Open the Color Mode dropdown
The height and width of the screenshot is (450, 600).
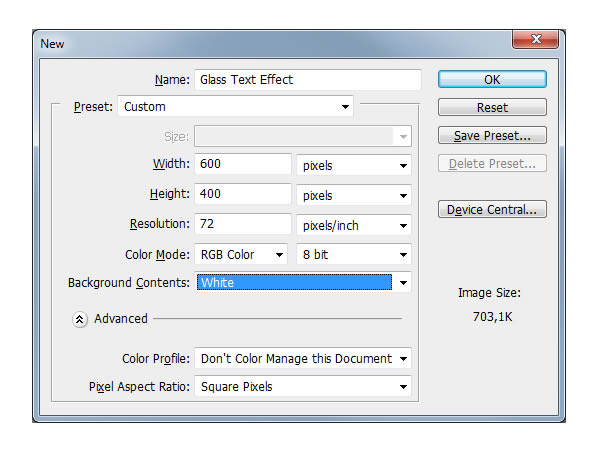(x=241, y=254)
